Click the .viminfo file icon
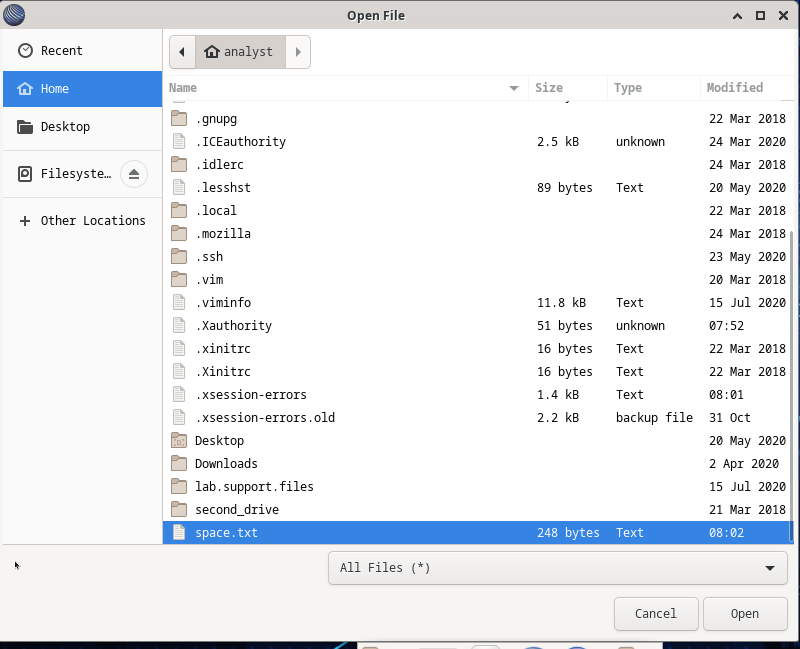 (x=179, y=302)
